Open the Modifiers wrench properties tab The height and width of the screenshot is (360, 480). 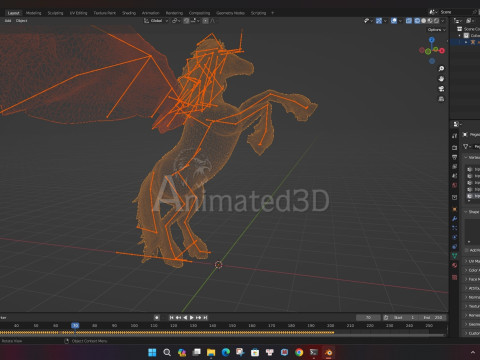click(x=455, y=219)
